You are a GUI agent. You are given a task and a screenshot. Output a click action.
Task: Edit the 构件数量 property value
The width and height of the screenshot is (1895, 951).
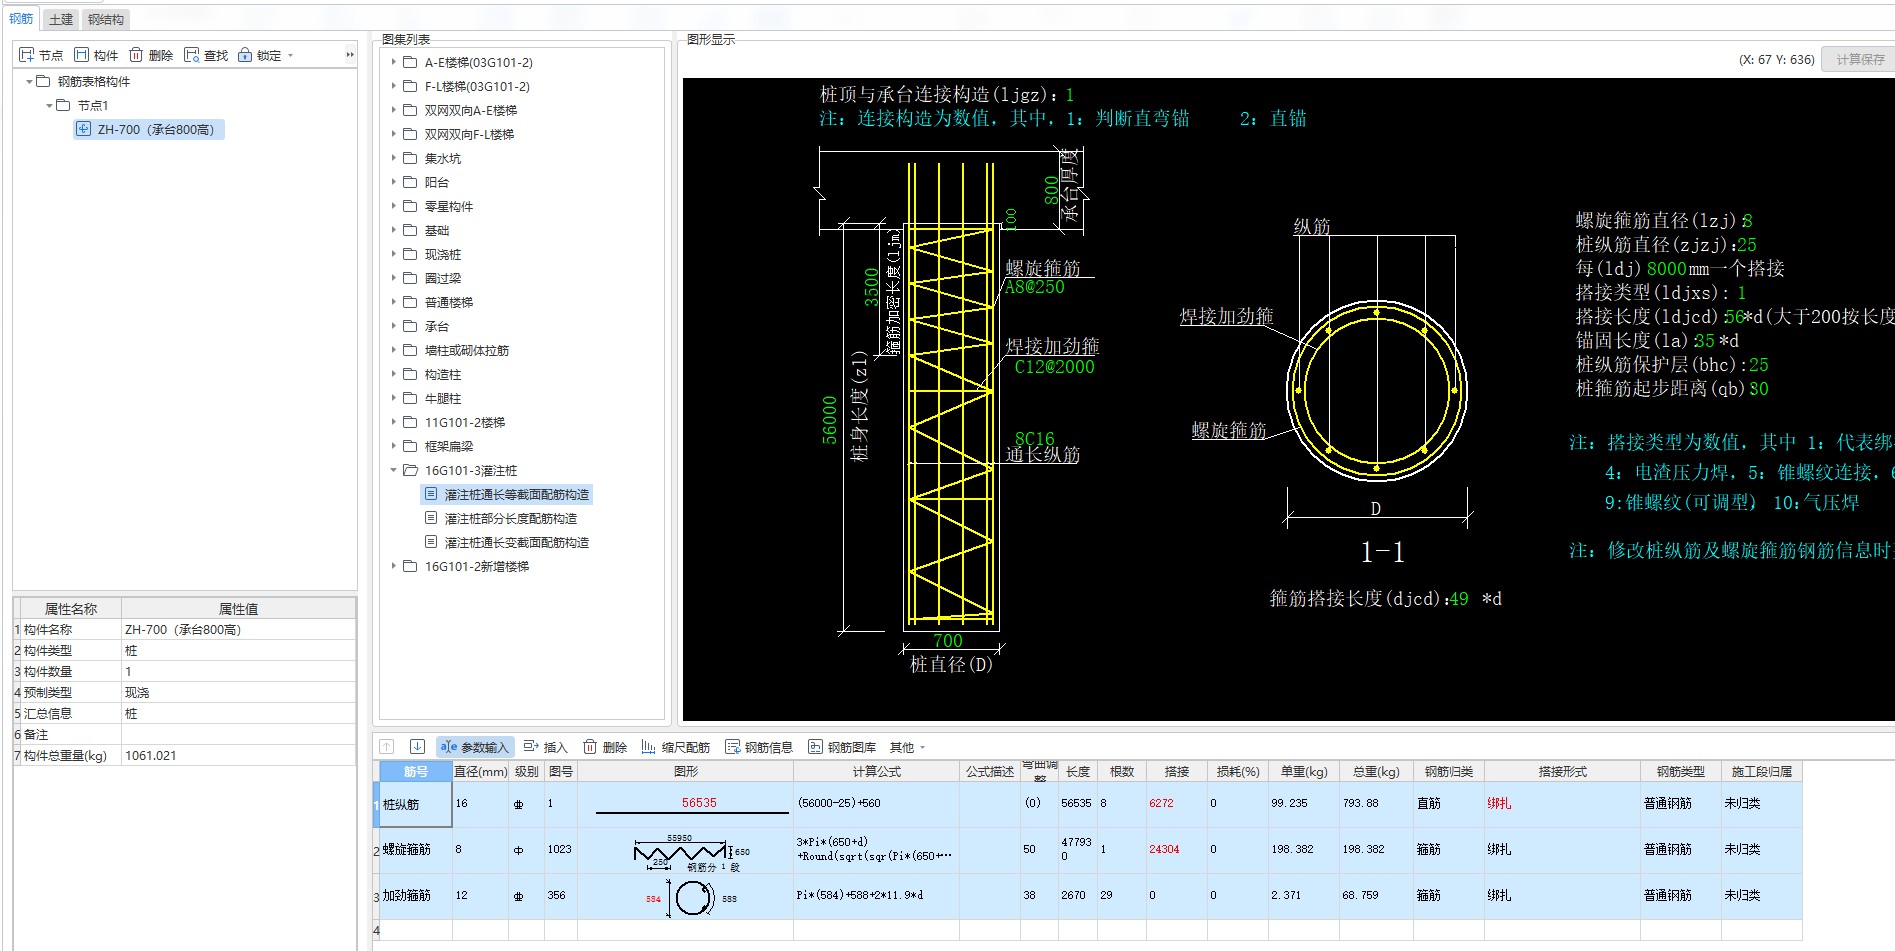238,672
